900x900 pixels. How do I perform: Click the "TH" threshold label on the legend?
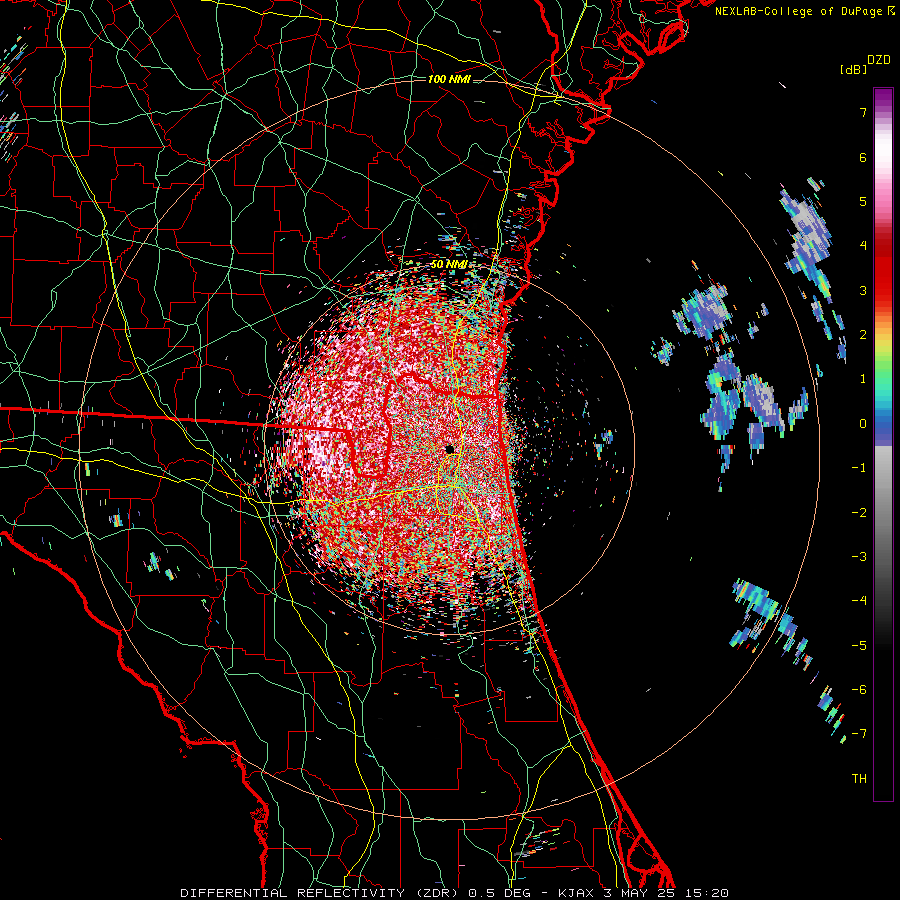859,779
